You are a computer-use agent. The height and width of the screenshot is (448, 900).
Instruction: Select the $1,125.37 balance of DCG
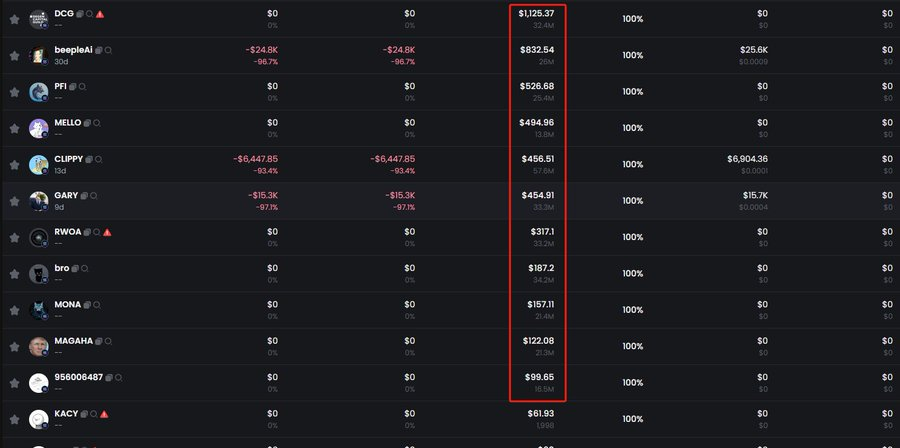tap(536, 13)
